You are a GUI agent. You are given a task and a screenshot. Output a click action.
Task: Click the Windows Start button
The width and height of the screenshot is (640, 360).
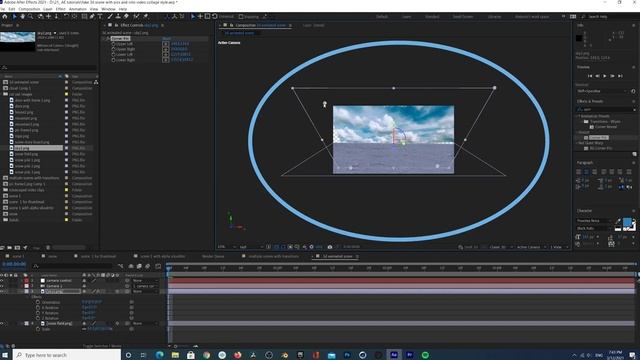(6, 355)
